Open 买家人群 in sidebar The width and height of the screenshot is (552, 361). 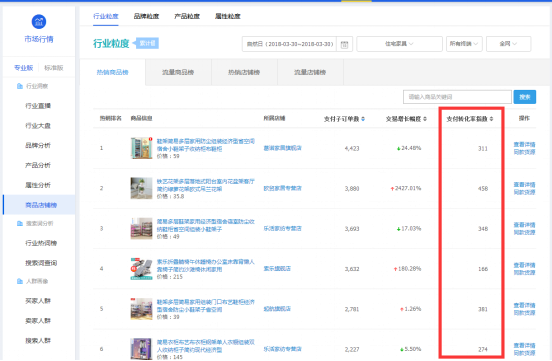[38, 301]
